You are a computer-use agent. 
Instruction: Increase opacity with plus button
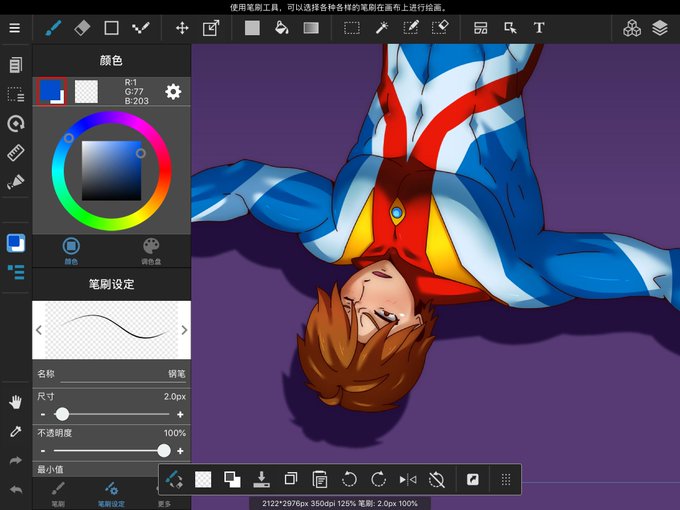(x=180, y=451)
